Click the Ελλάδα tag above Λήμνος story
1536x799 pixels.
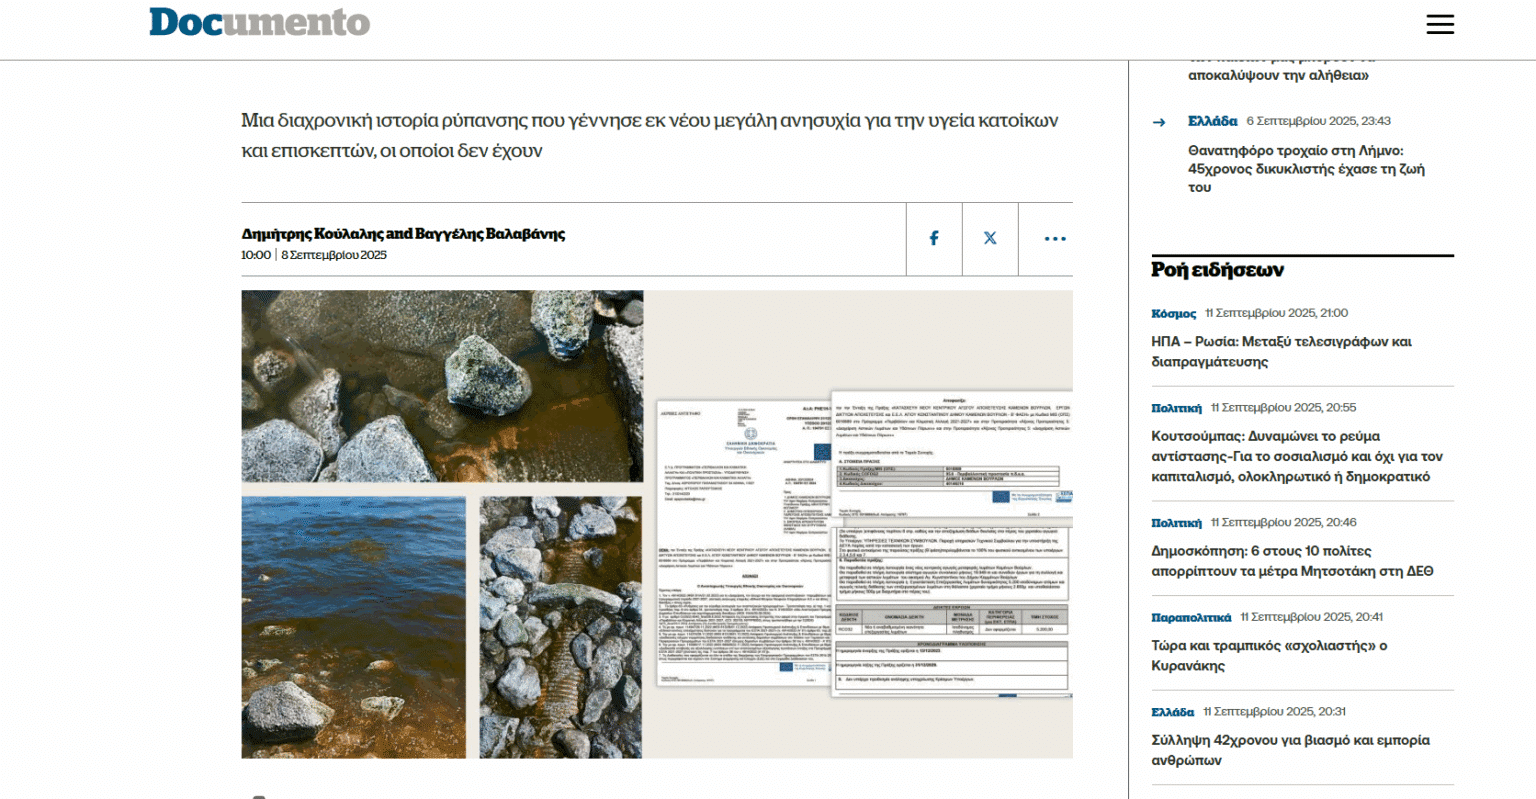pyautogui.click(x=1212, y=121)
